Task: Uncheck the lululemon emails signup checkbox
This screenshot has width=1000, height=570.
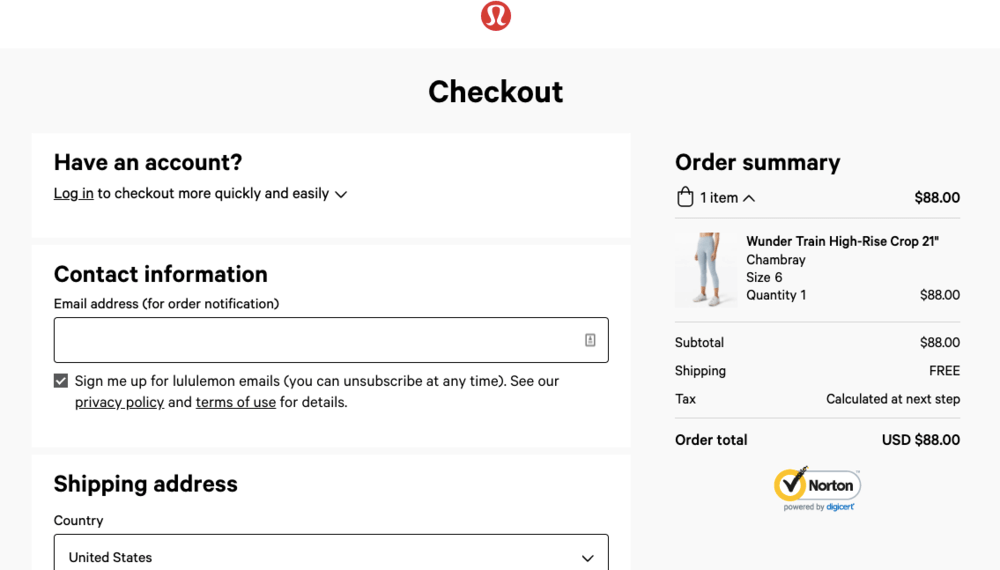Action: coord(61,381)
